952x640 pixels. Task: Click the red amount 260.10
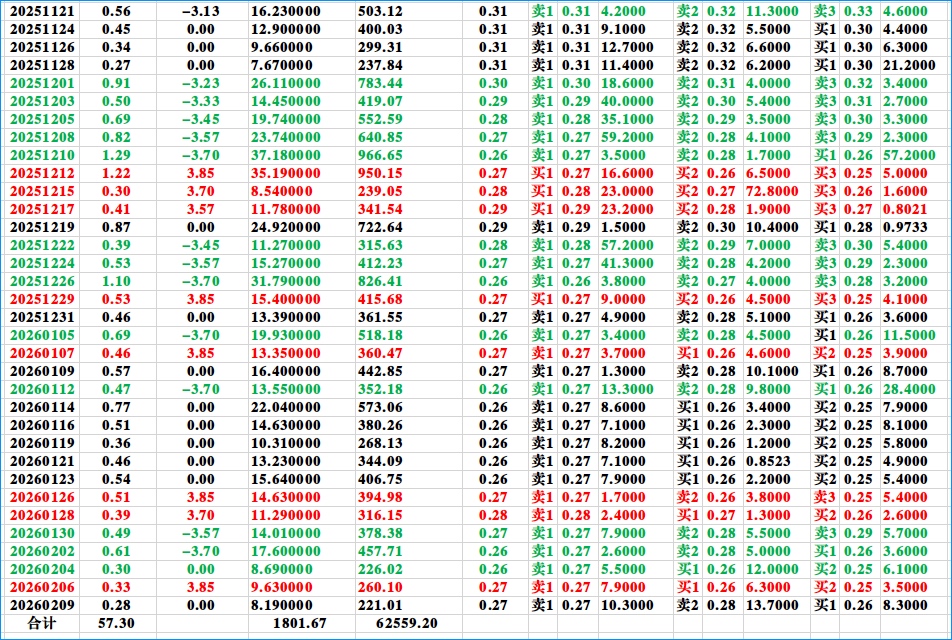point(380,587)
